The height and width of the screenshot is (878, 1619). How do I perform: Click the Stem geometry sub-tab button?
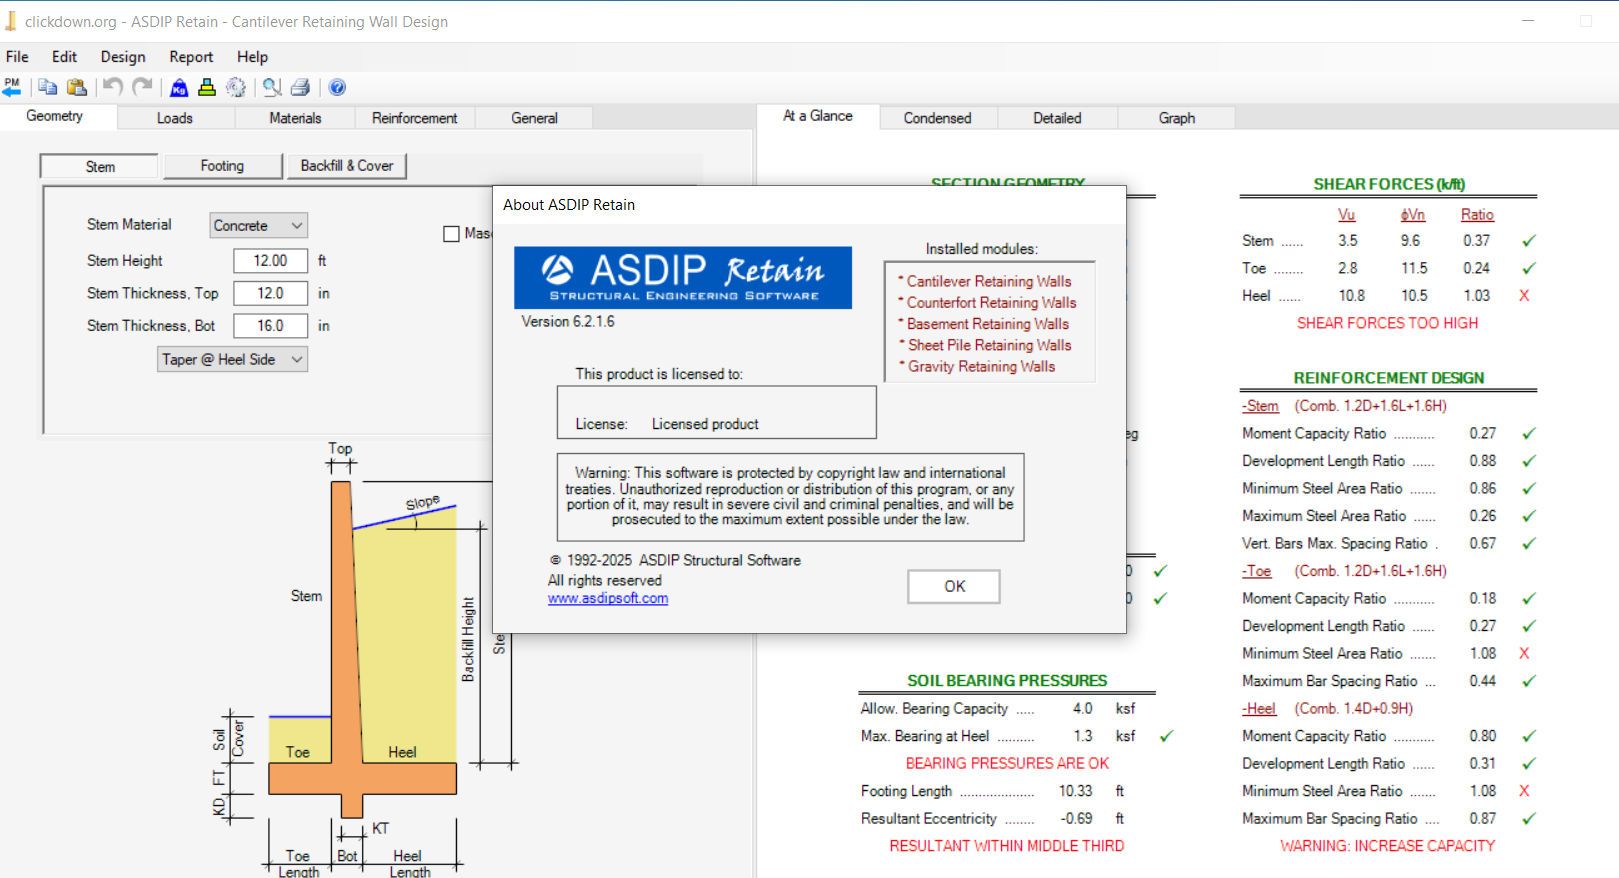(x=99, y=166)
